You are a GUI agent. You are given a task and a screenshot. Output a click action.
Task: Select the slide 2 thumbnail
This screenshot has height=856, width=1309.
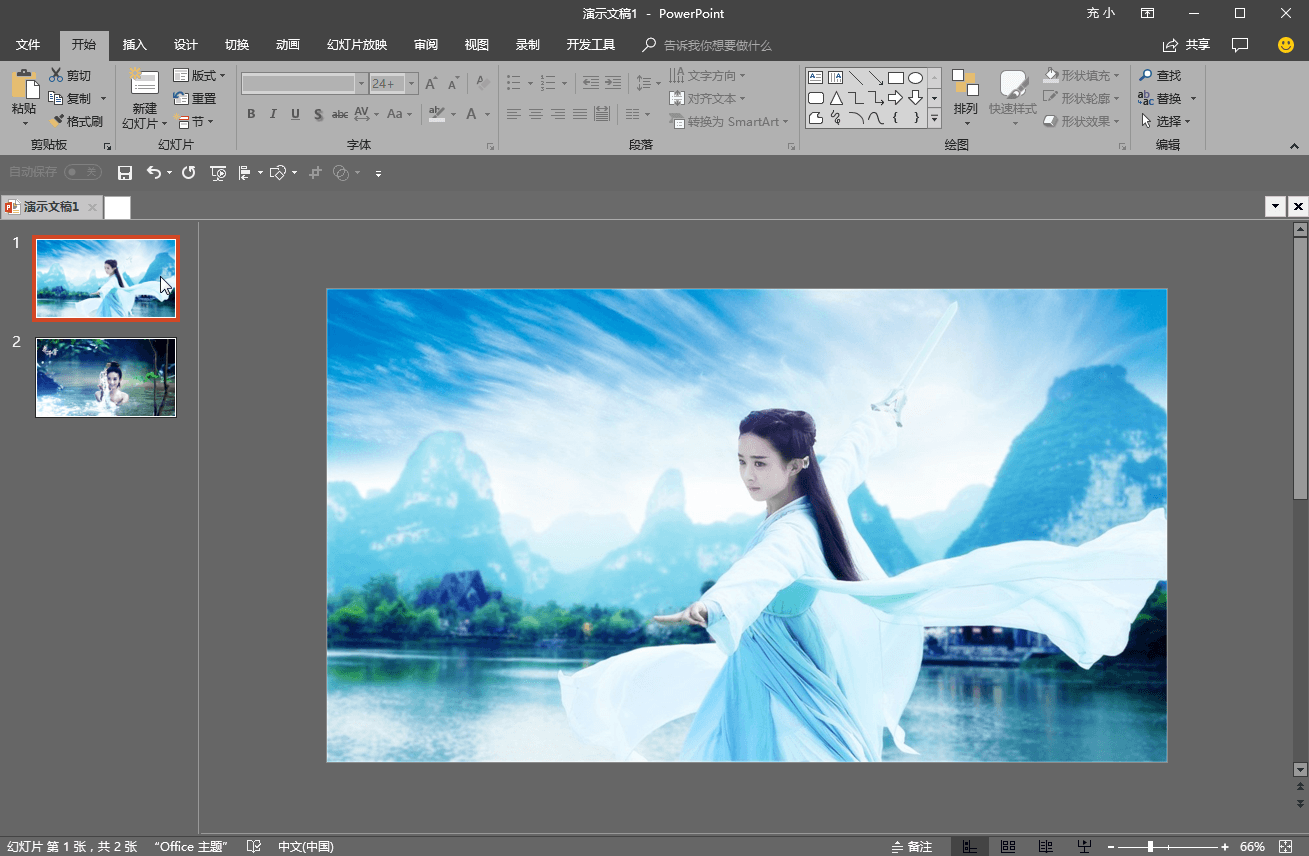tap(106, 377)
